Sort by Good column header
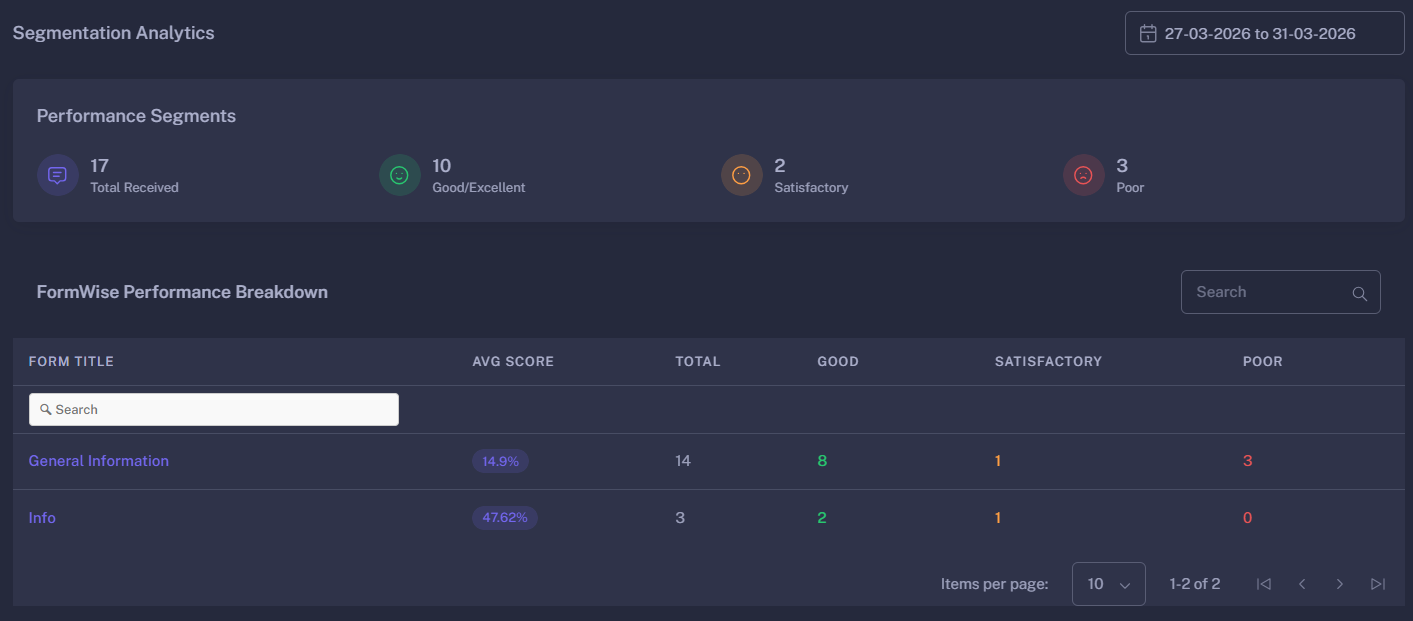The height and width of the screenshot is (621, 1413). point(838,361)
